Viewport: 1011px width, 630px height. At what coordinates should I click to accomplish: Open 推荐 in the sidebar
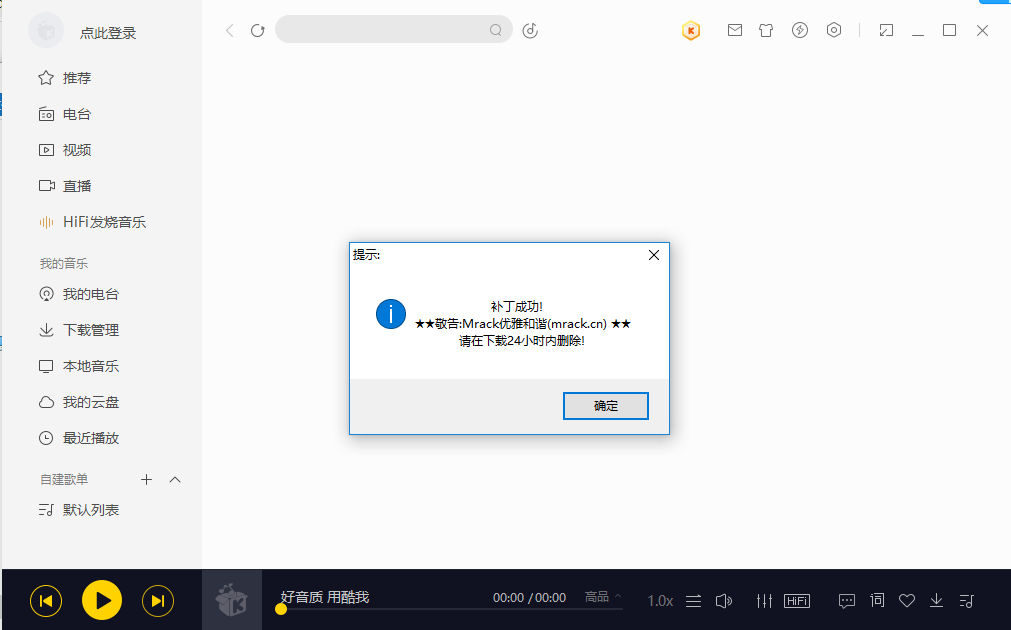(64, 78)
